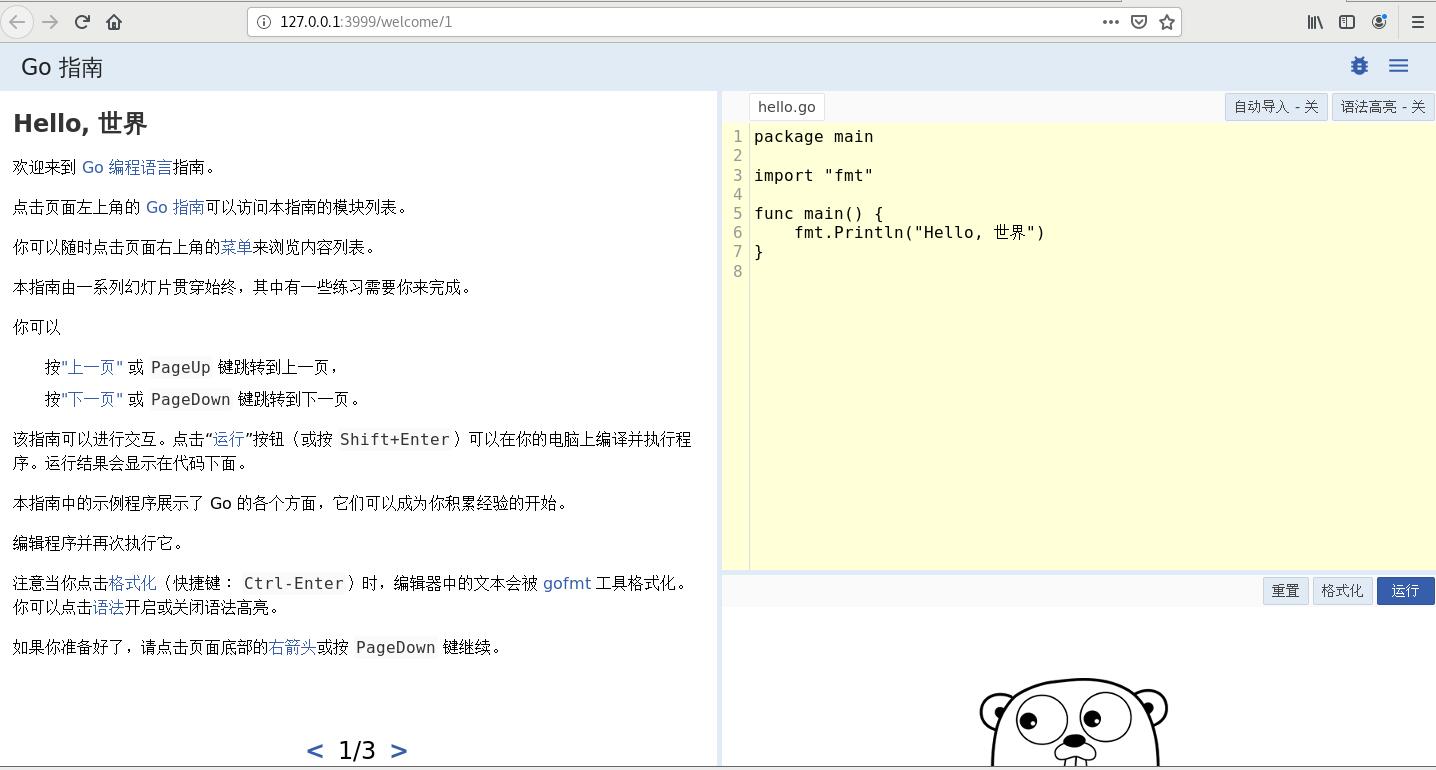Click the "下一页" link
The height and width of the screenshot is (770, 1436).
[92, 399]
